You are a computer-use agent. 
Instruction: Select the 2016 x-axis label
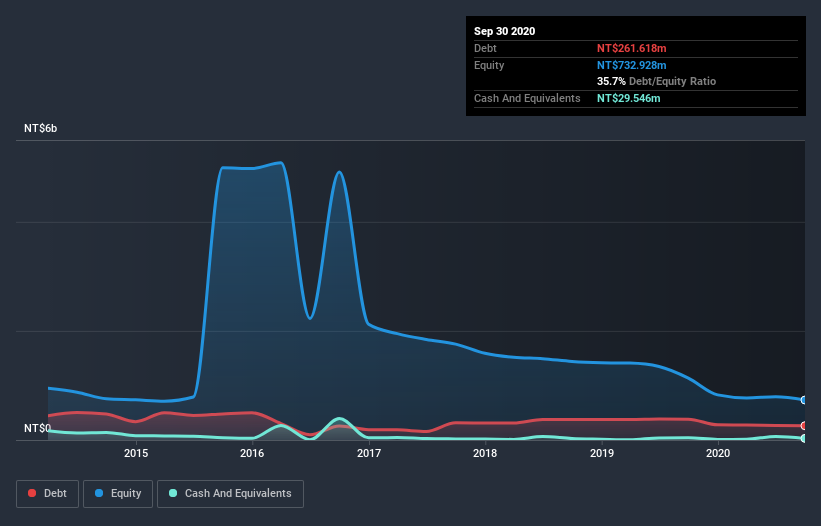[x=252, y=453]
